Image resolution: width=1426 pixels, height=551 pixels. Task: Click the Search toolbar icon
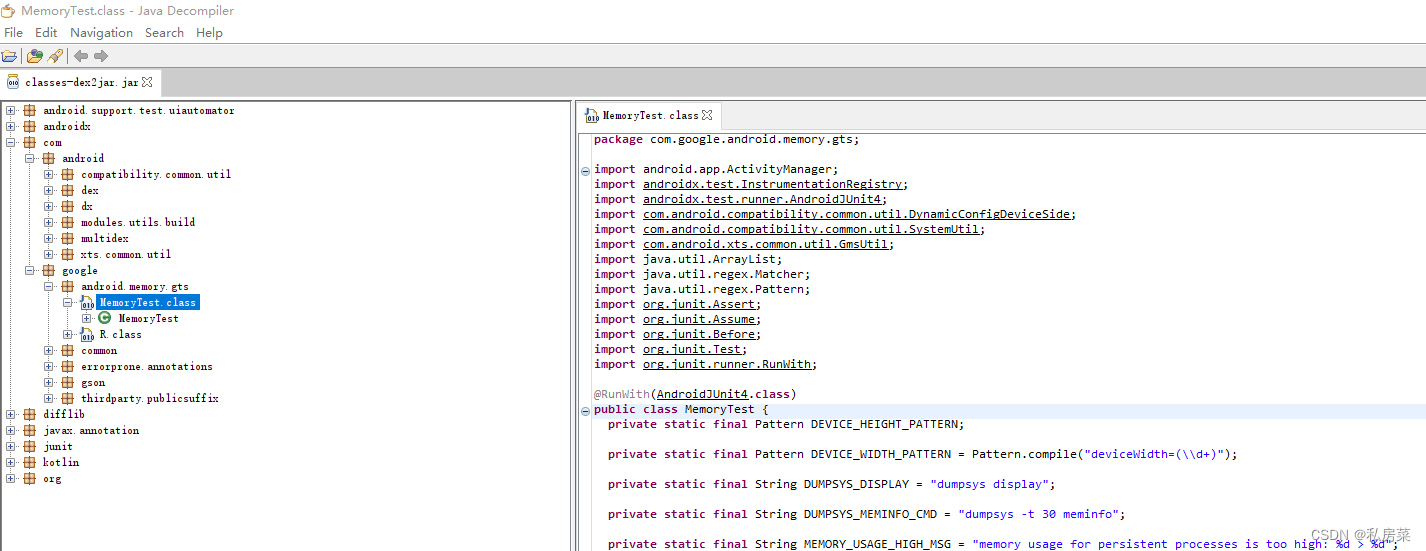[x=55, y=56]
